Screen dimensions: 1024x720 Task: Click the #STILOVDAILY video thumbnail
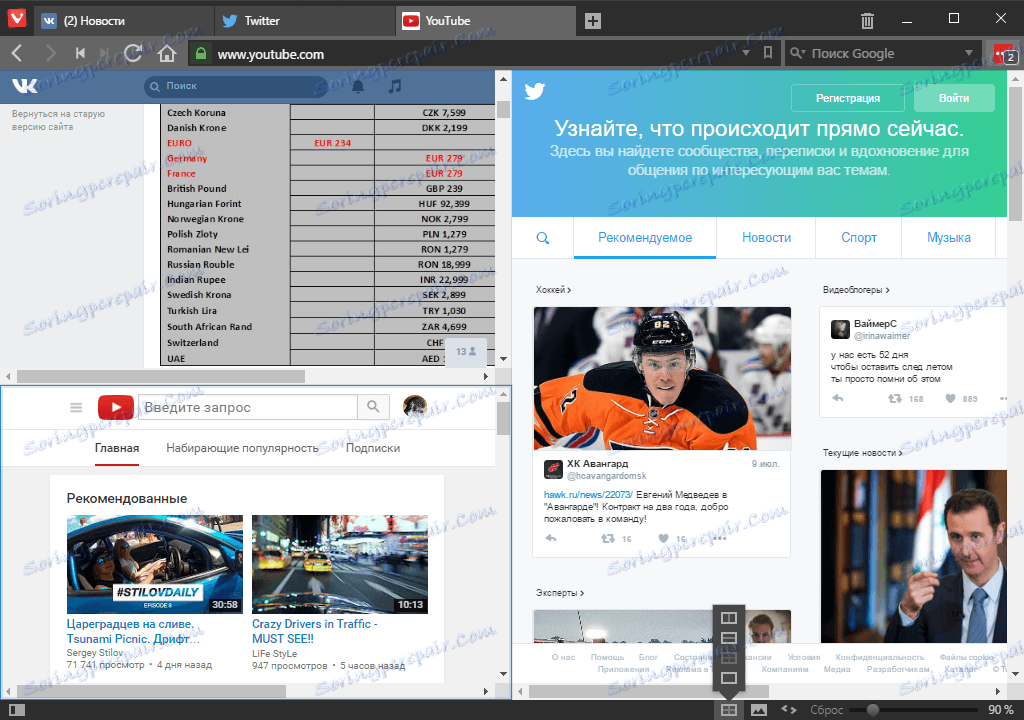[155, 565]
